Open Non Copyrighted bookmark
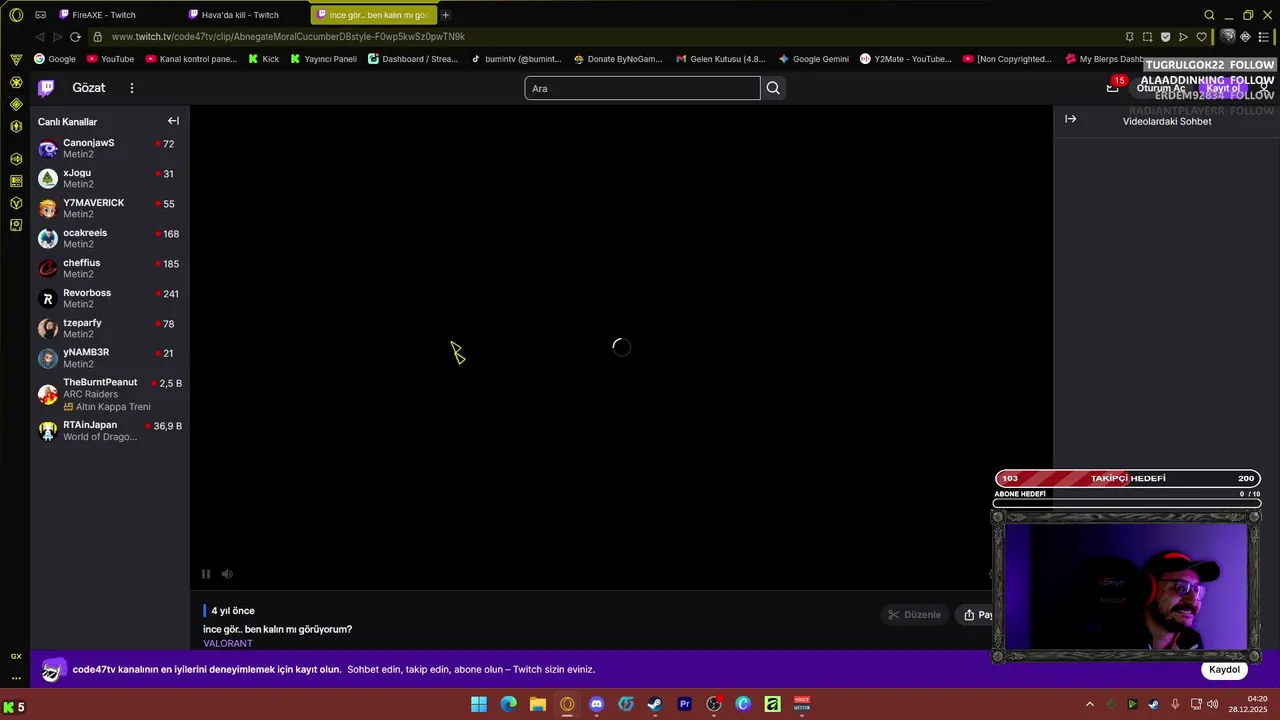The width and height of the screenshot is (1280, 720). 1008,59
